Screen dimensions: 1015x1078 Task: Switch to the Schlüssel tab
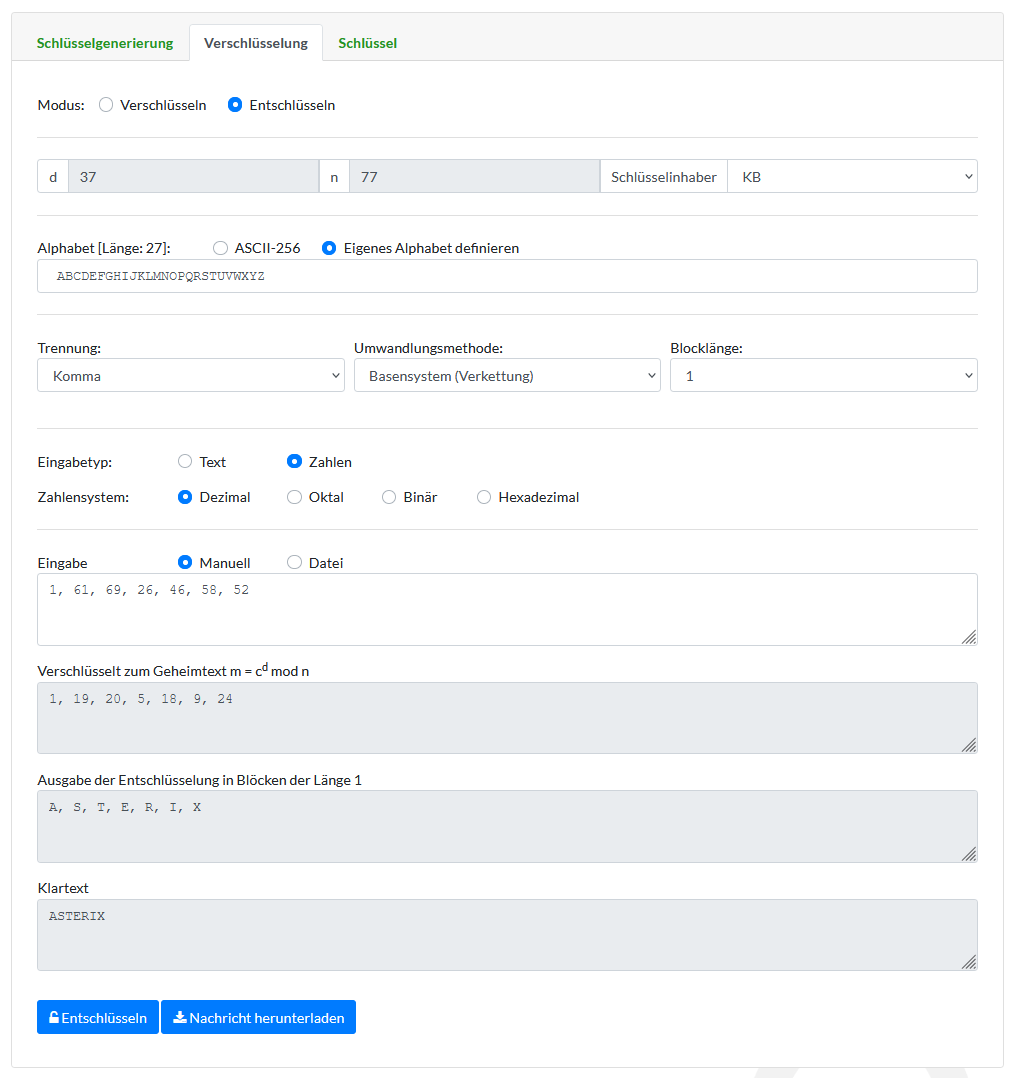(x=367, y=43)
